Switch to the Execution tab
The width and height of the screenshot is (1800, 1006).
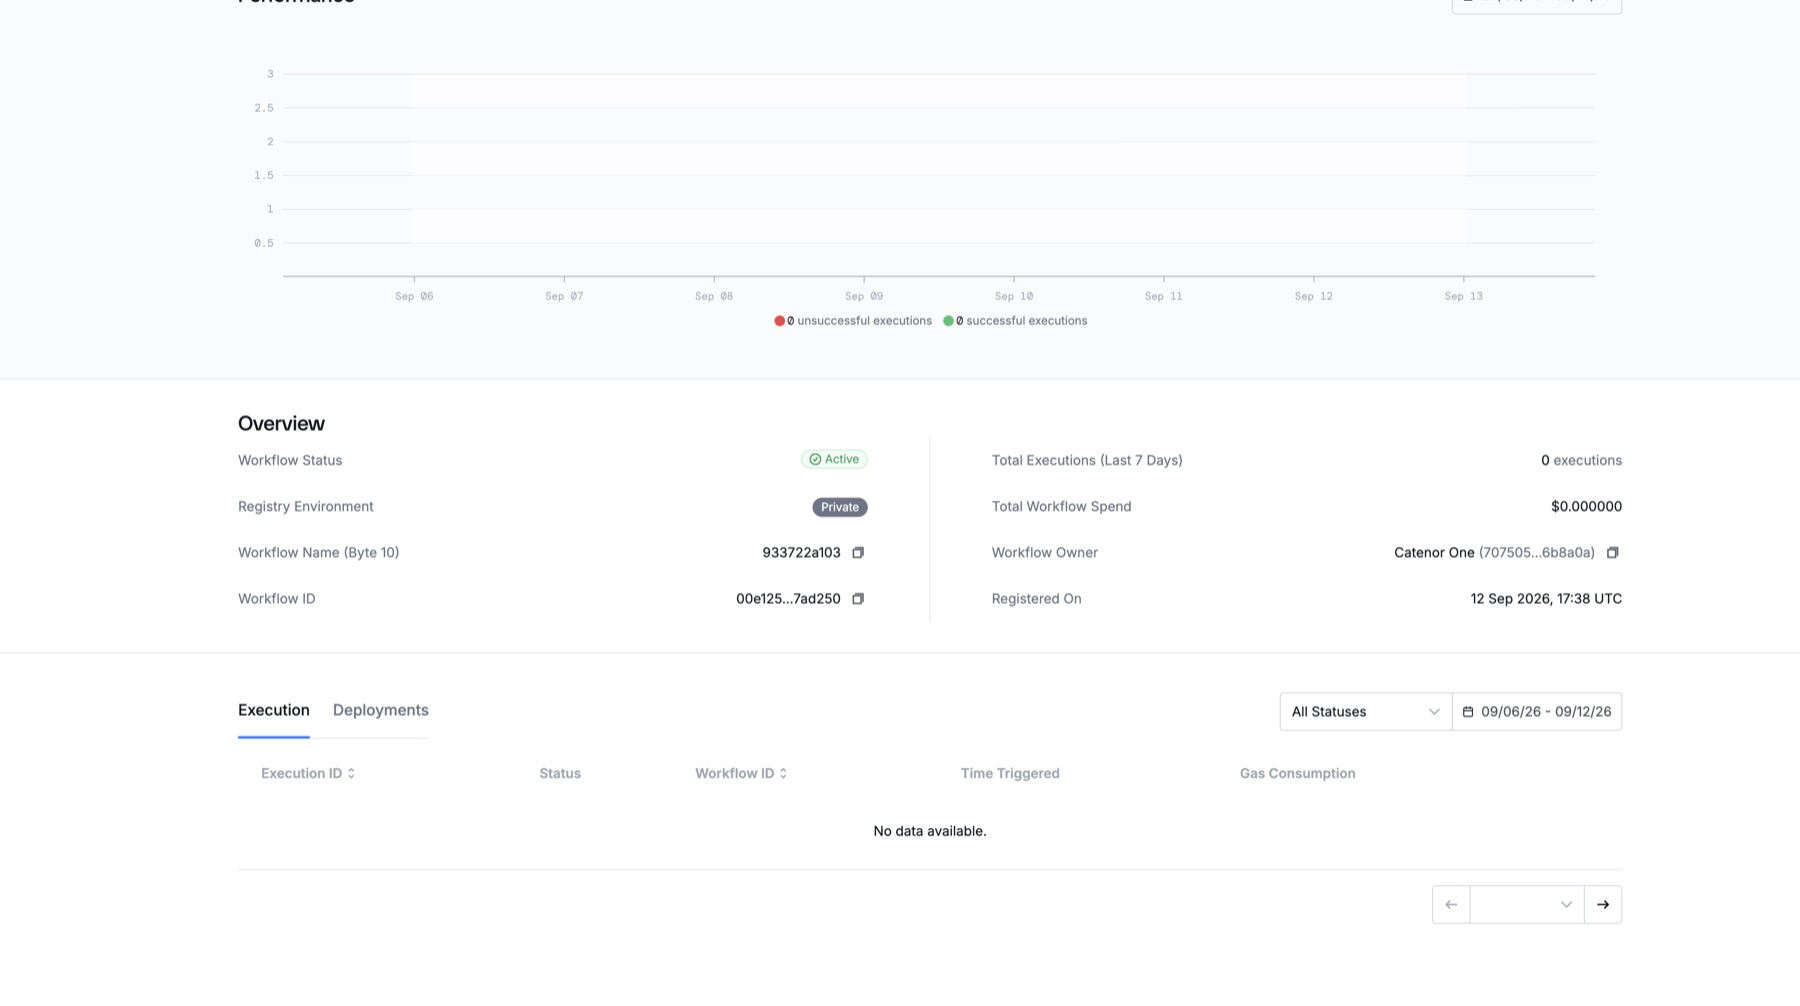point(274,710)
